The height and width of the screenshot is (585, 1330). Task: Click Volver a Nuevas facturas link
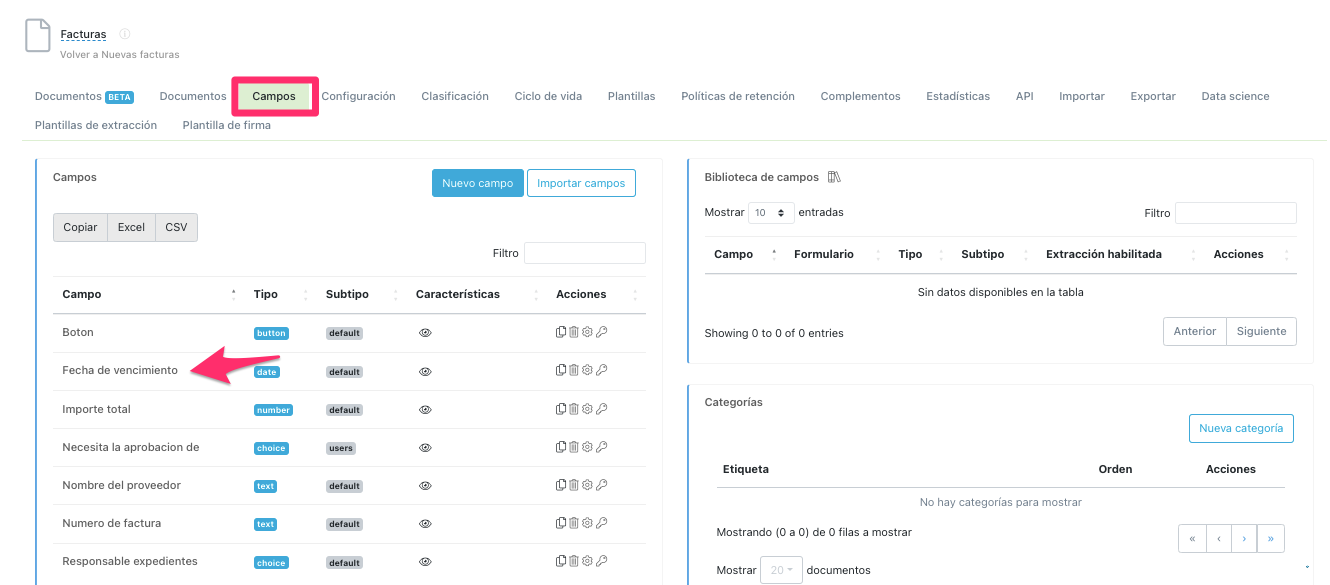(x=120, y=54)
